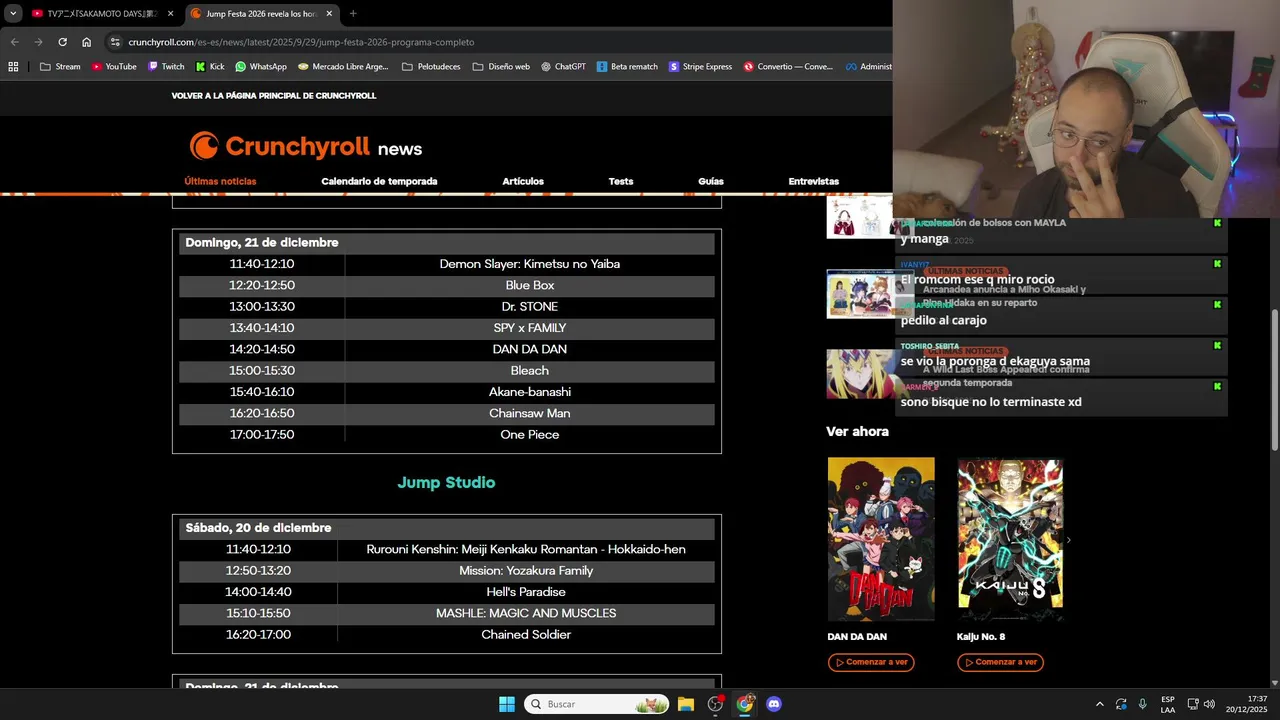Open the Twitch bookmark
This screenshot has width=1280, height=720.
166,67
